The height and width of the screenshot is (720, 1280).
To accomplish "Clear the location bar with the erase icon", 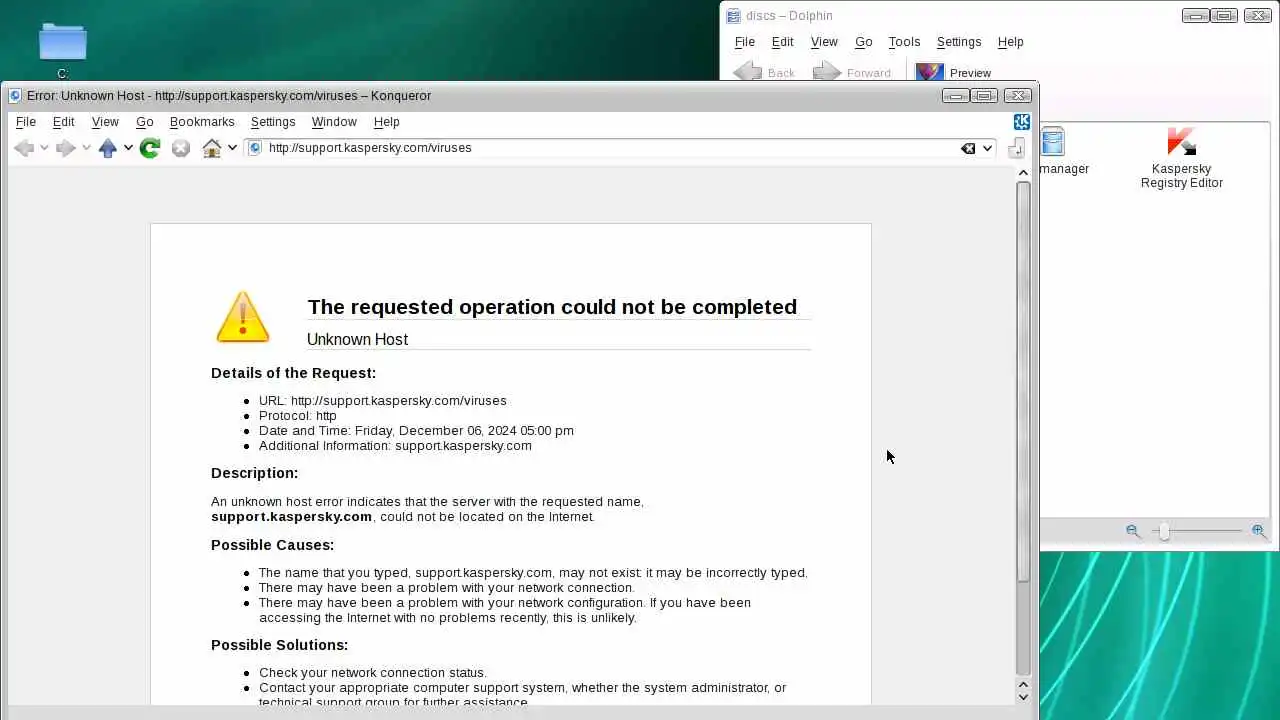I will point(968,148).
